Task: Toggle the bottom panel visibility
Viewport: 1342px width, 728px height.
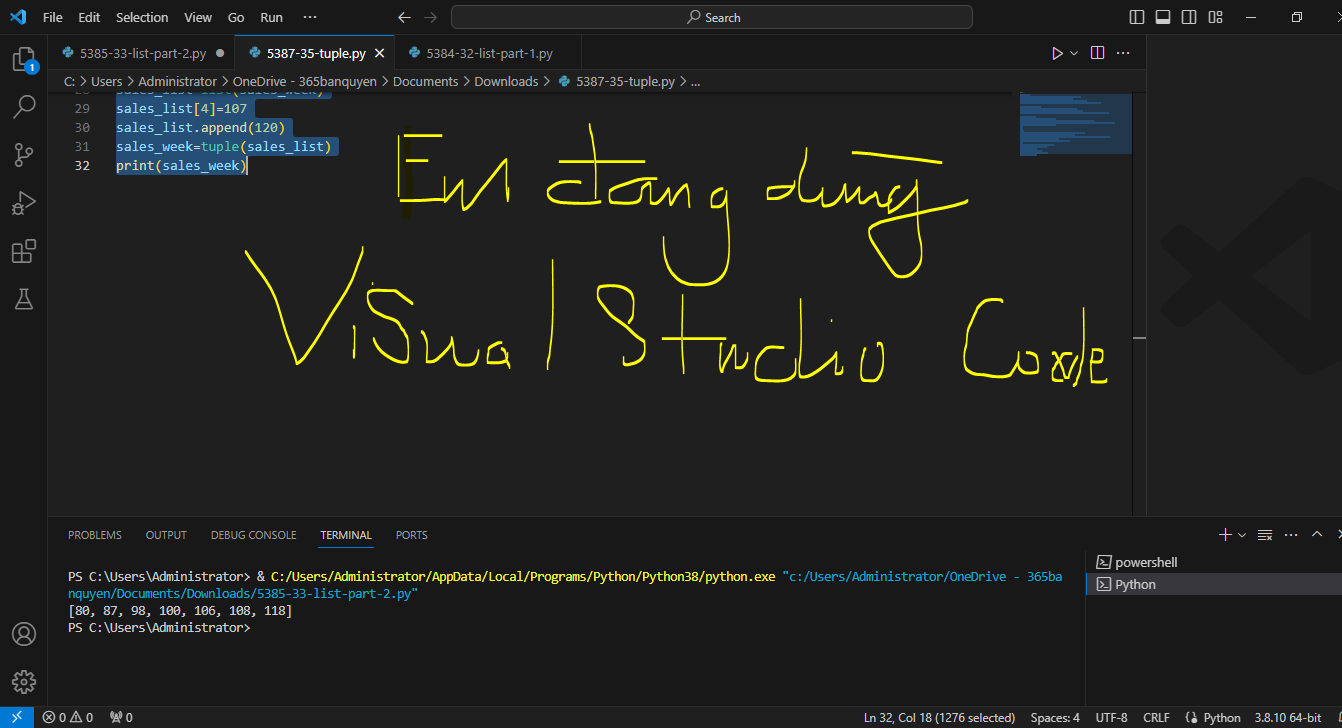Action: 1163,17
